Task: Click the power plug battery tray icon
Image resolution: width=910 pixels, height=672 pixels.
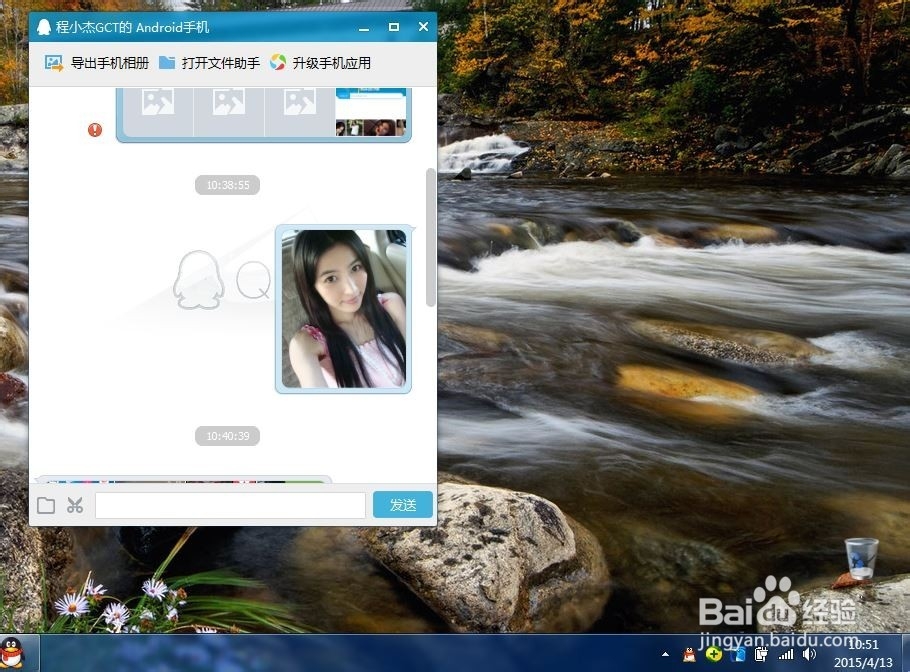Action: coord(761,655)
